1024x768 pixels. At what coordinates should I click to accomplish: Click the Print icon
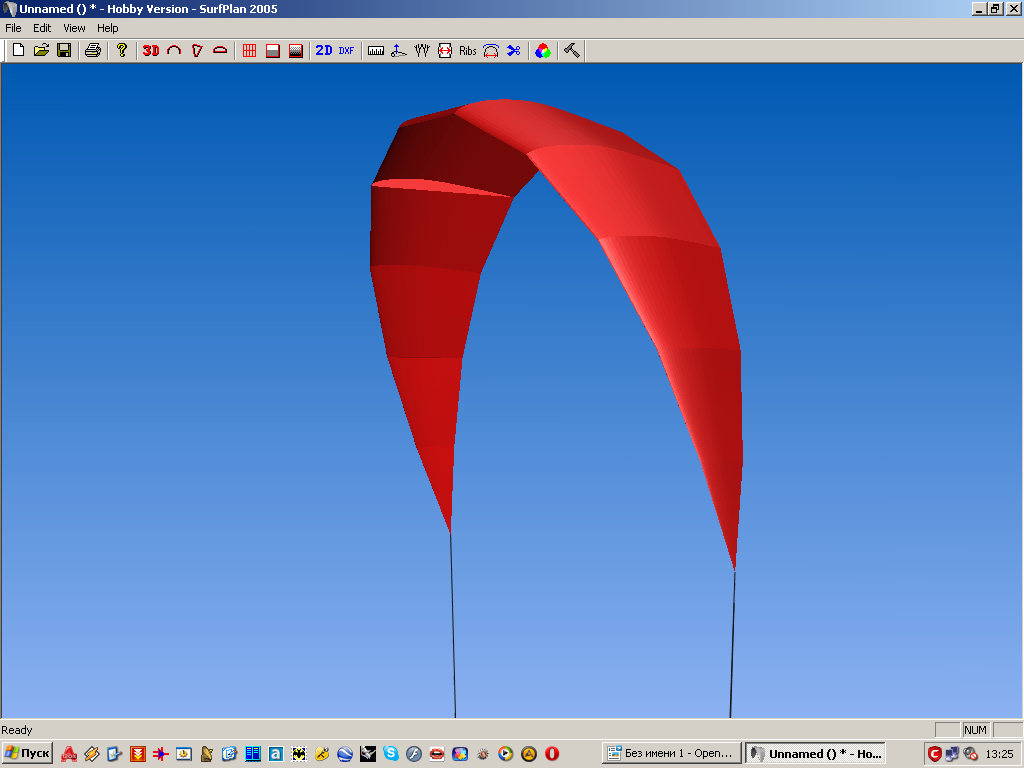tap(93, 50)
